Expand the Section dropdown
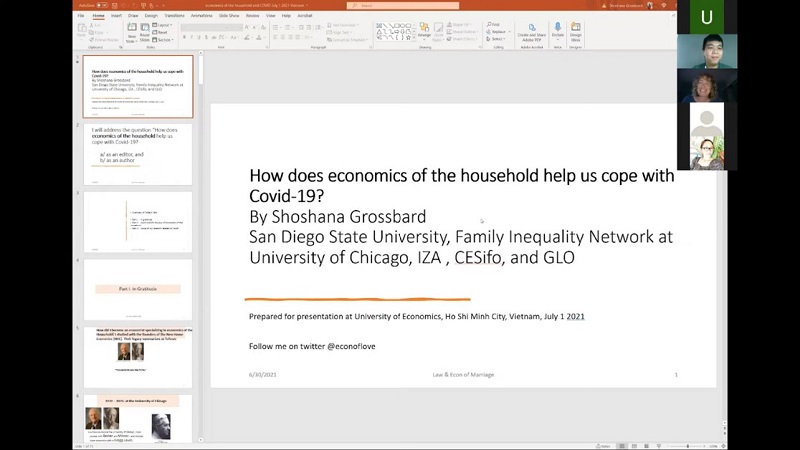The image size is (800, 450). pyautogui.click(x=163, y=39)
